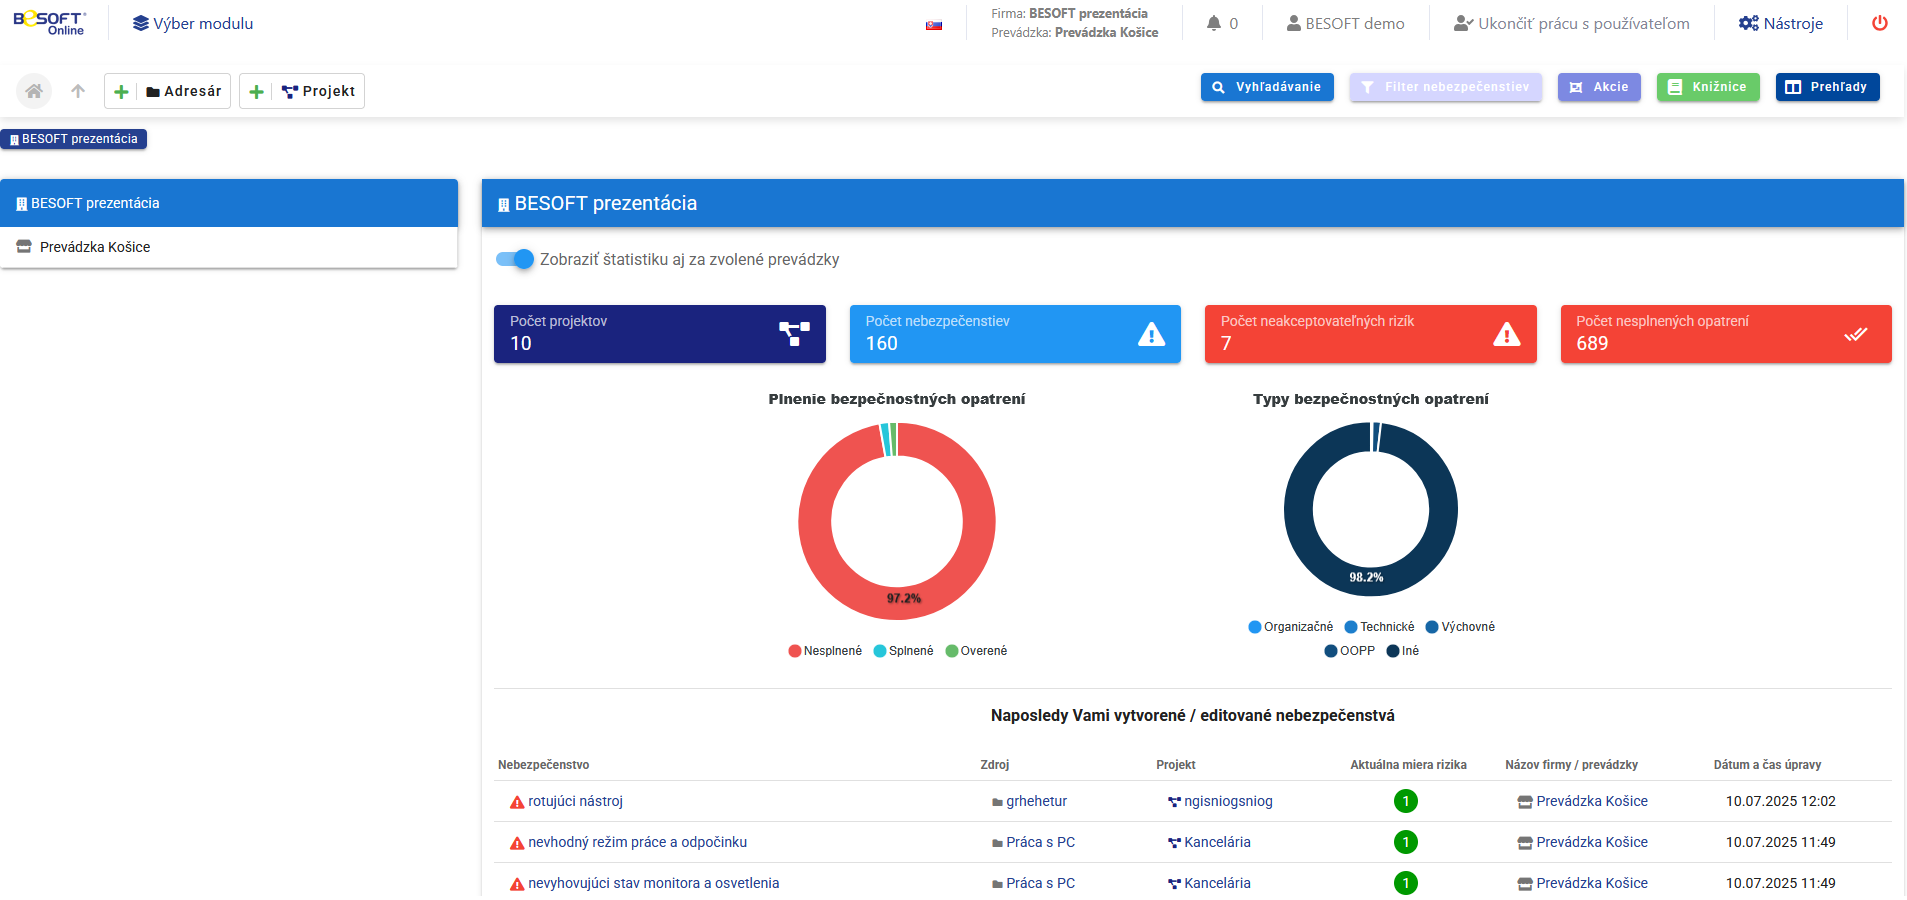Open BESOFT demo user menu
Viewport: 1907px width, 900px height.
(x=1345, y=23)
